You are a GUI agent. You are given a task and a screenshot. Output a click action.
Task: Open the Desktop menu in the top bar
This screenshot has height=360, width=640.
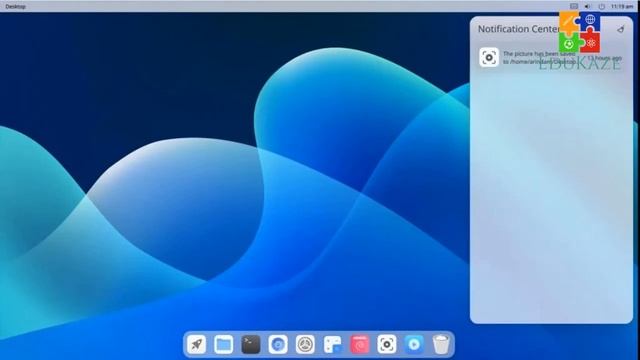16,7
